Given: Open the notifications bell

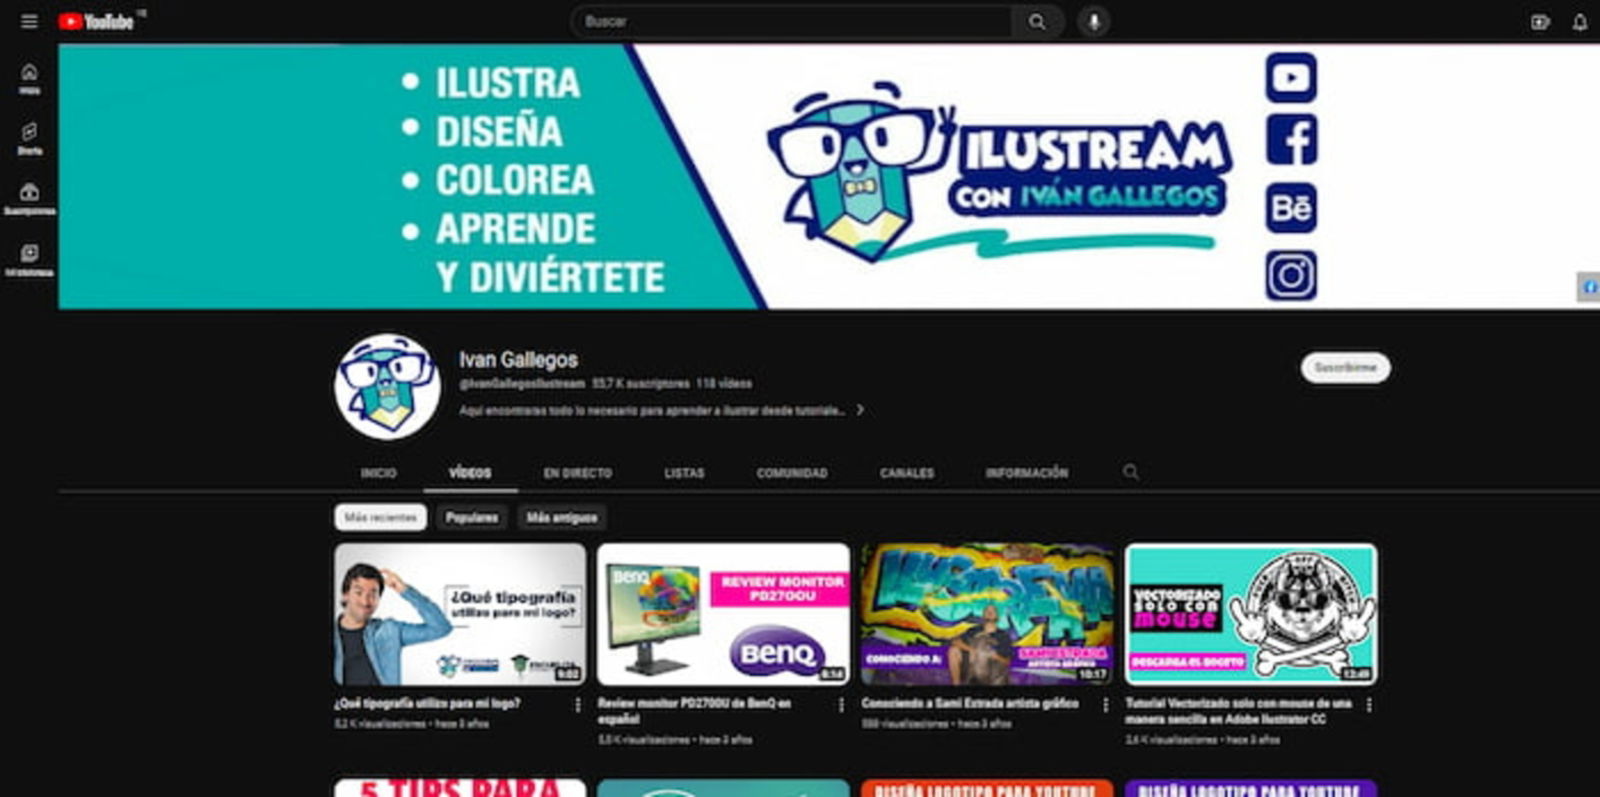Looking at the screenshot, I should tap(1580, 21).
